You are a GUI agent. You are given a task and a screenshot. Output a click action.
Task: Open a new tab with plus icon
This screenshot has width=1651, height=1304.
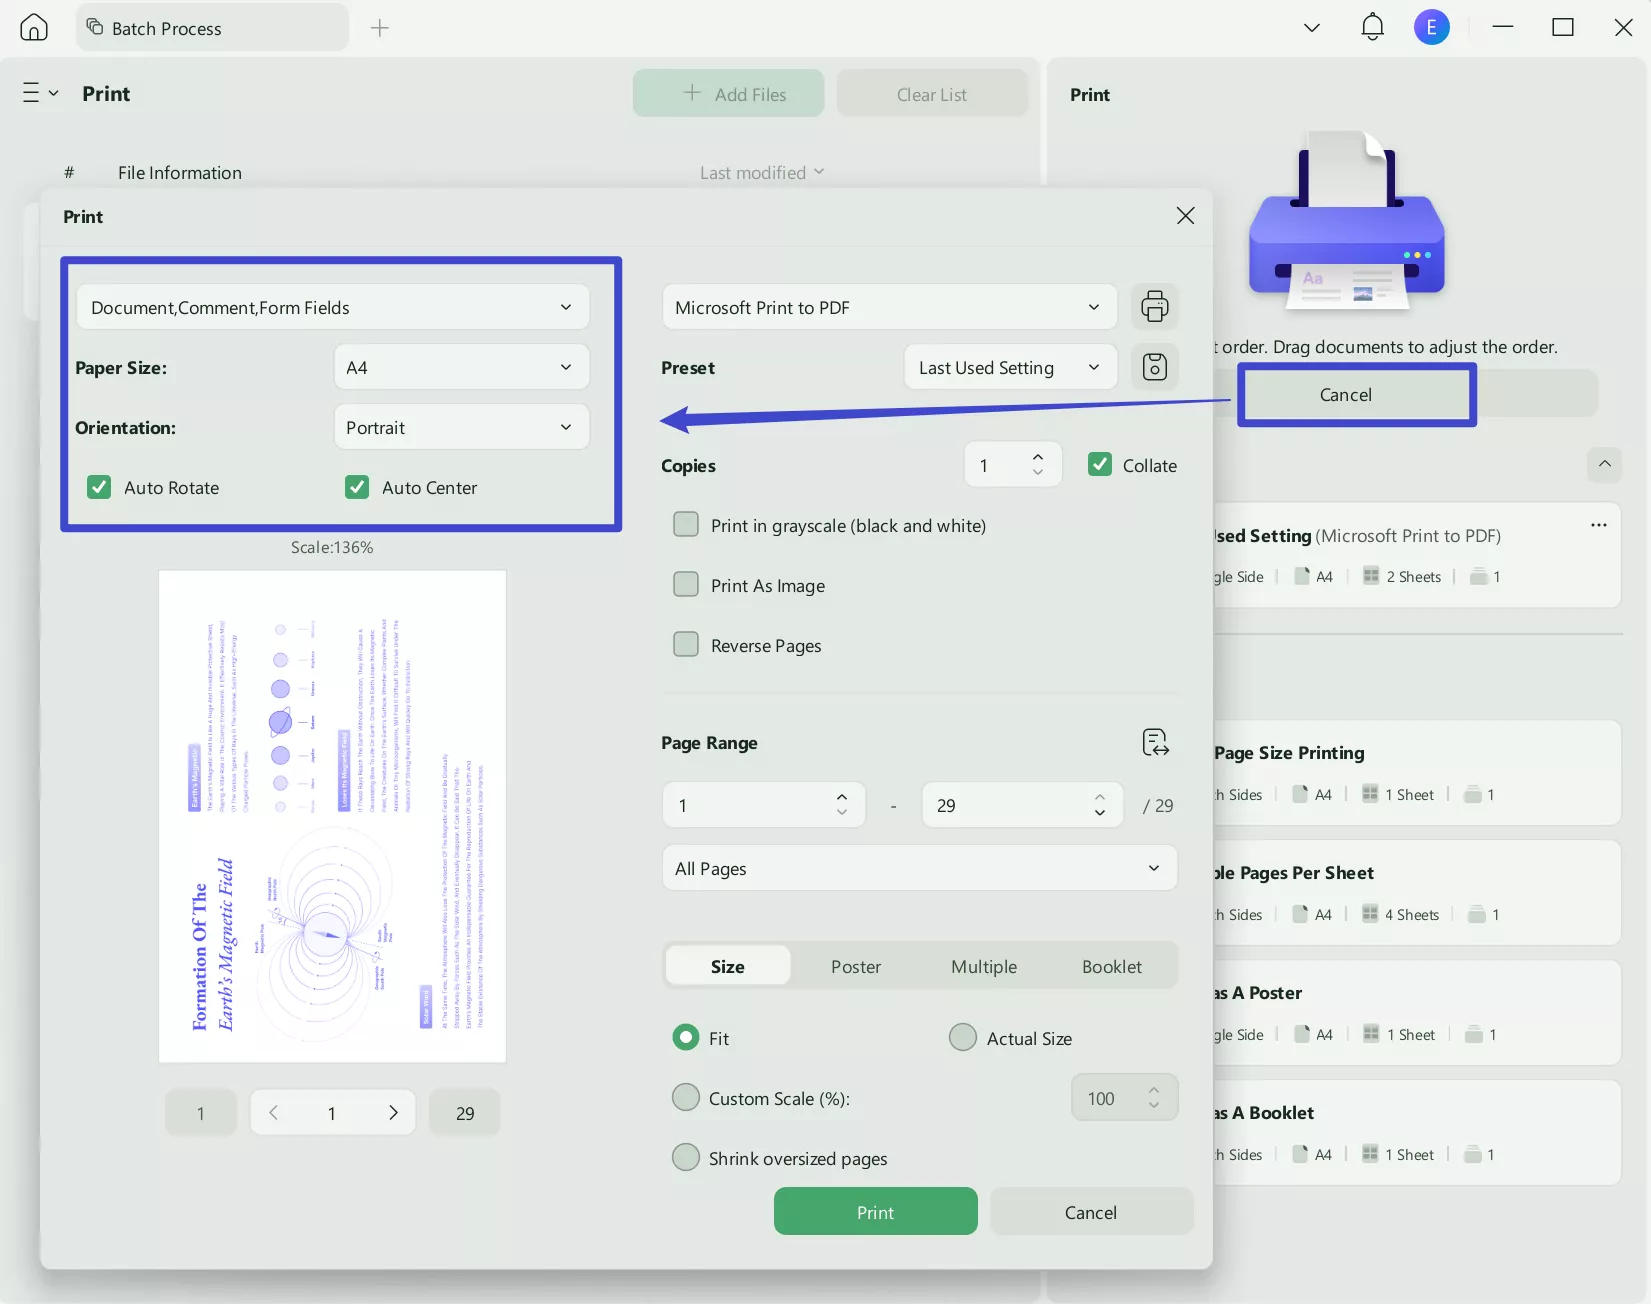(x=380, y=28)
